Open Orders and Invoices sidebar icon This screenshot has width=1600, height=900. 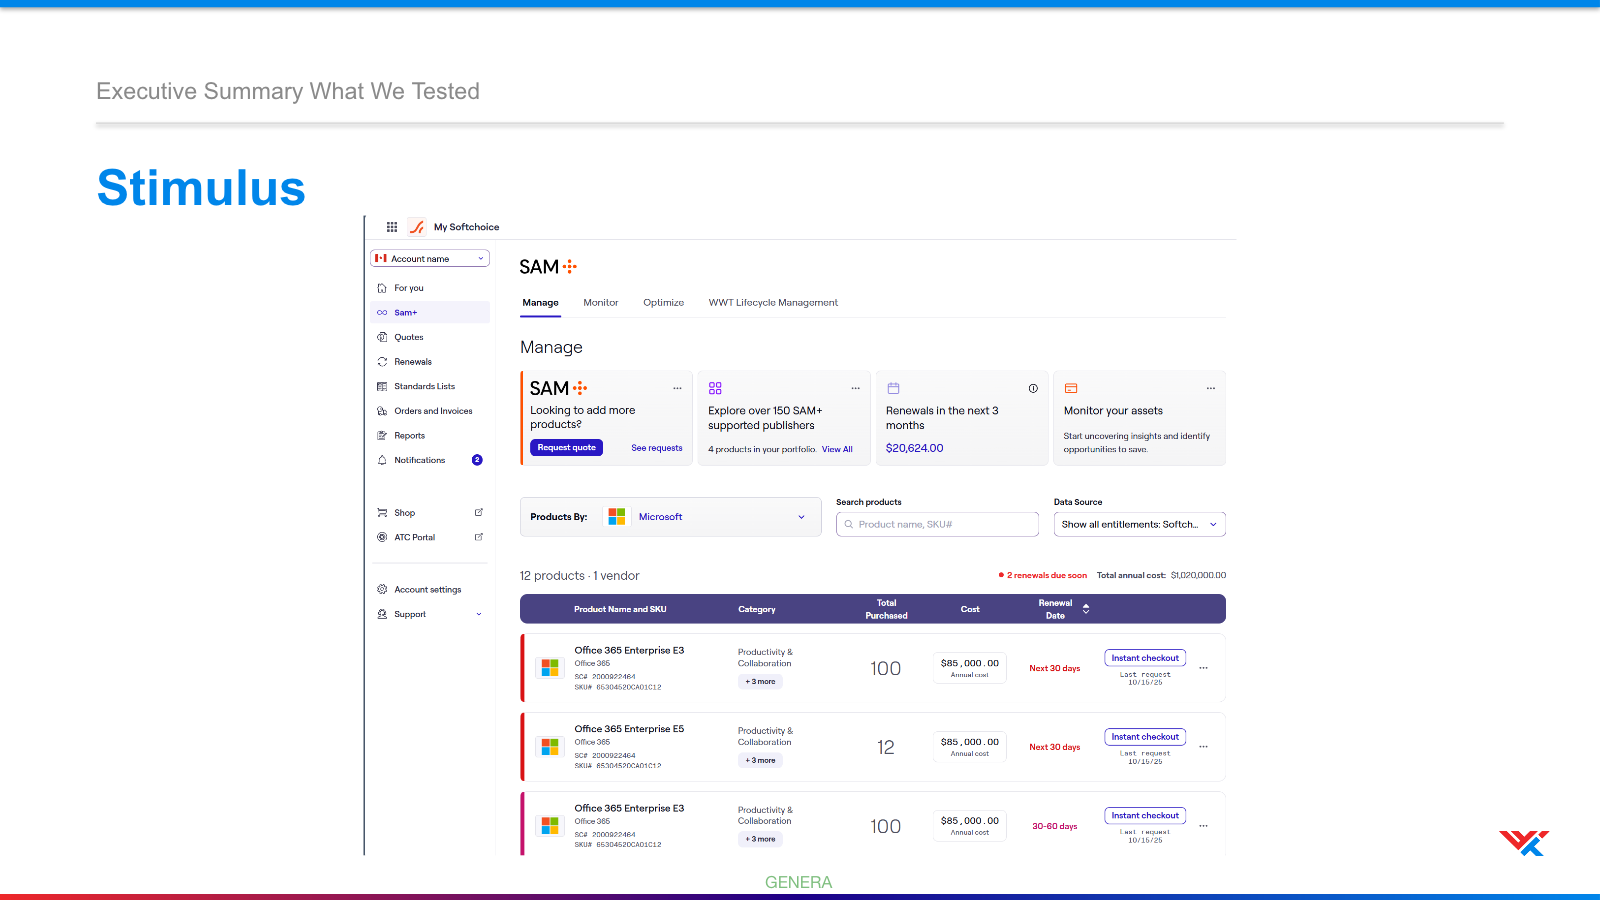tap(382, 411)
